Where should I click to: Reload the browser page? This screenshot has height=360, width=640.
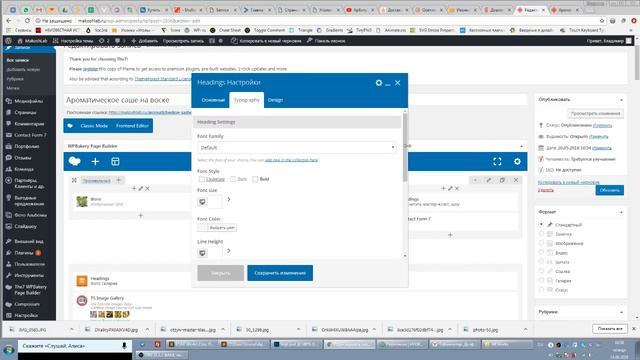[27, 20]
